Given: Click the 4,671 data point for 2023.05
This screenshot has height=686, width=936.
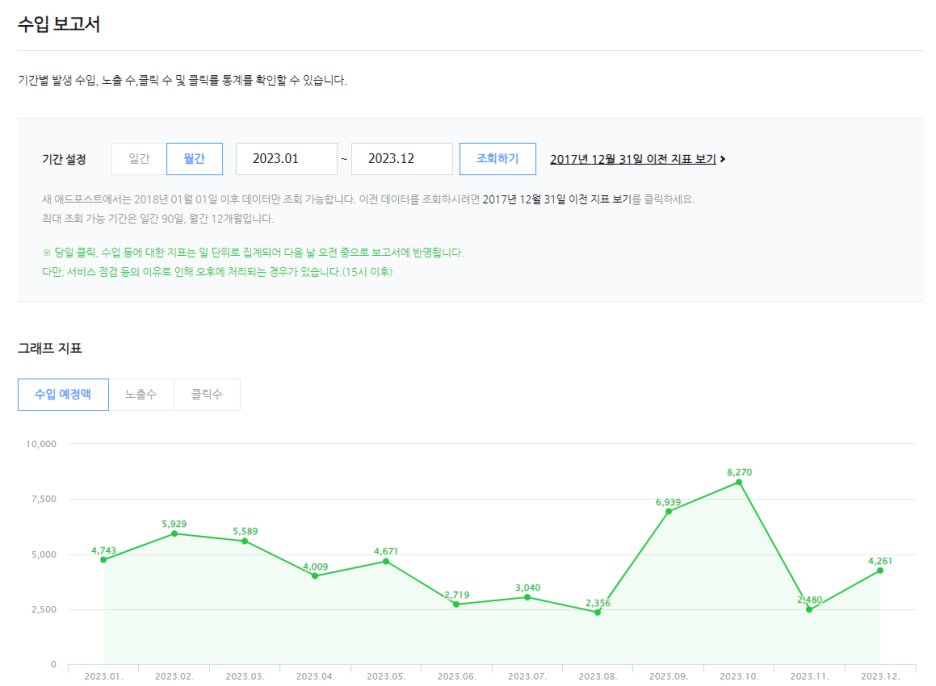Looking at the screenshot, I should tap(386, 561).
